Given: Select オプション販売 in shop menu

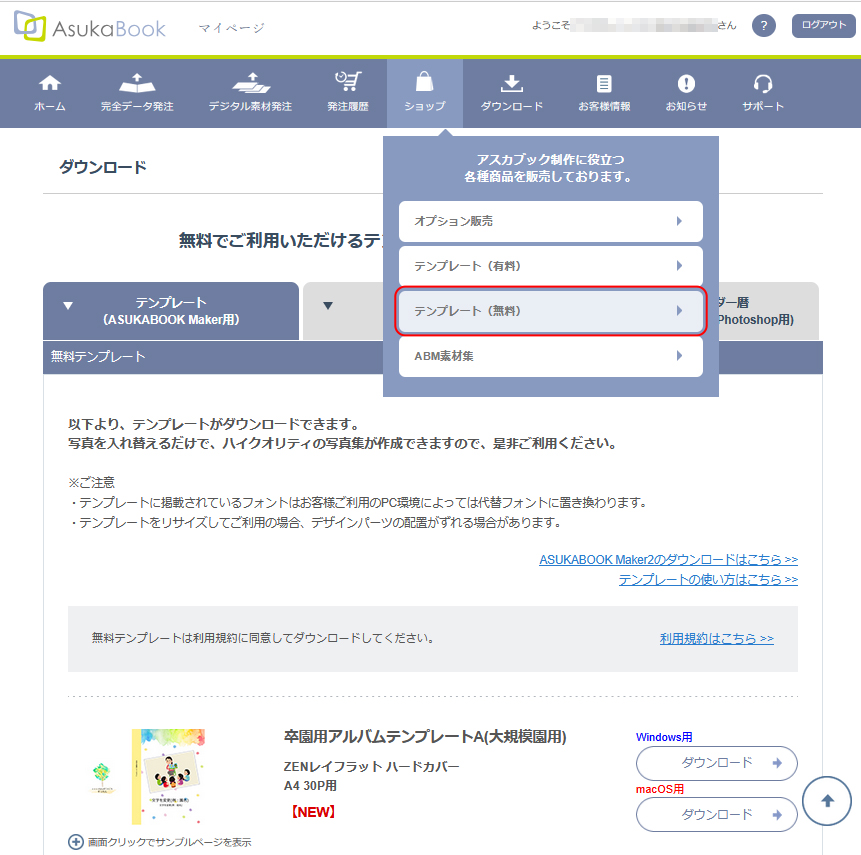Looking at the screenshot, I should tap(550, 221).
